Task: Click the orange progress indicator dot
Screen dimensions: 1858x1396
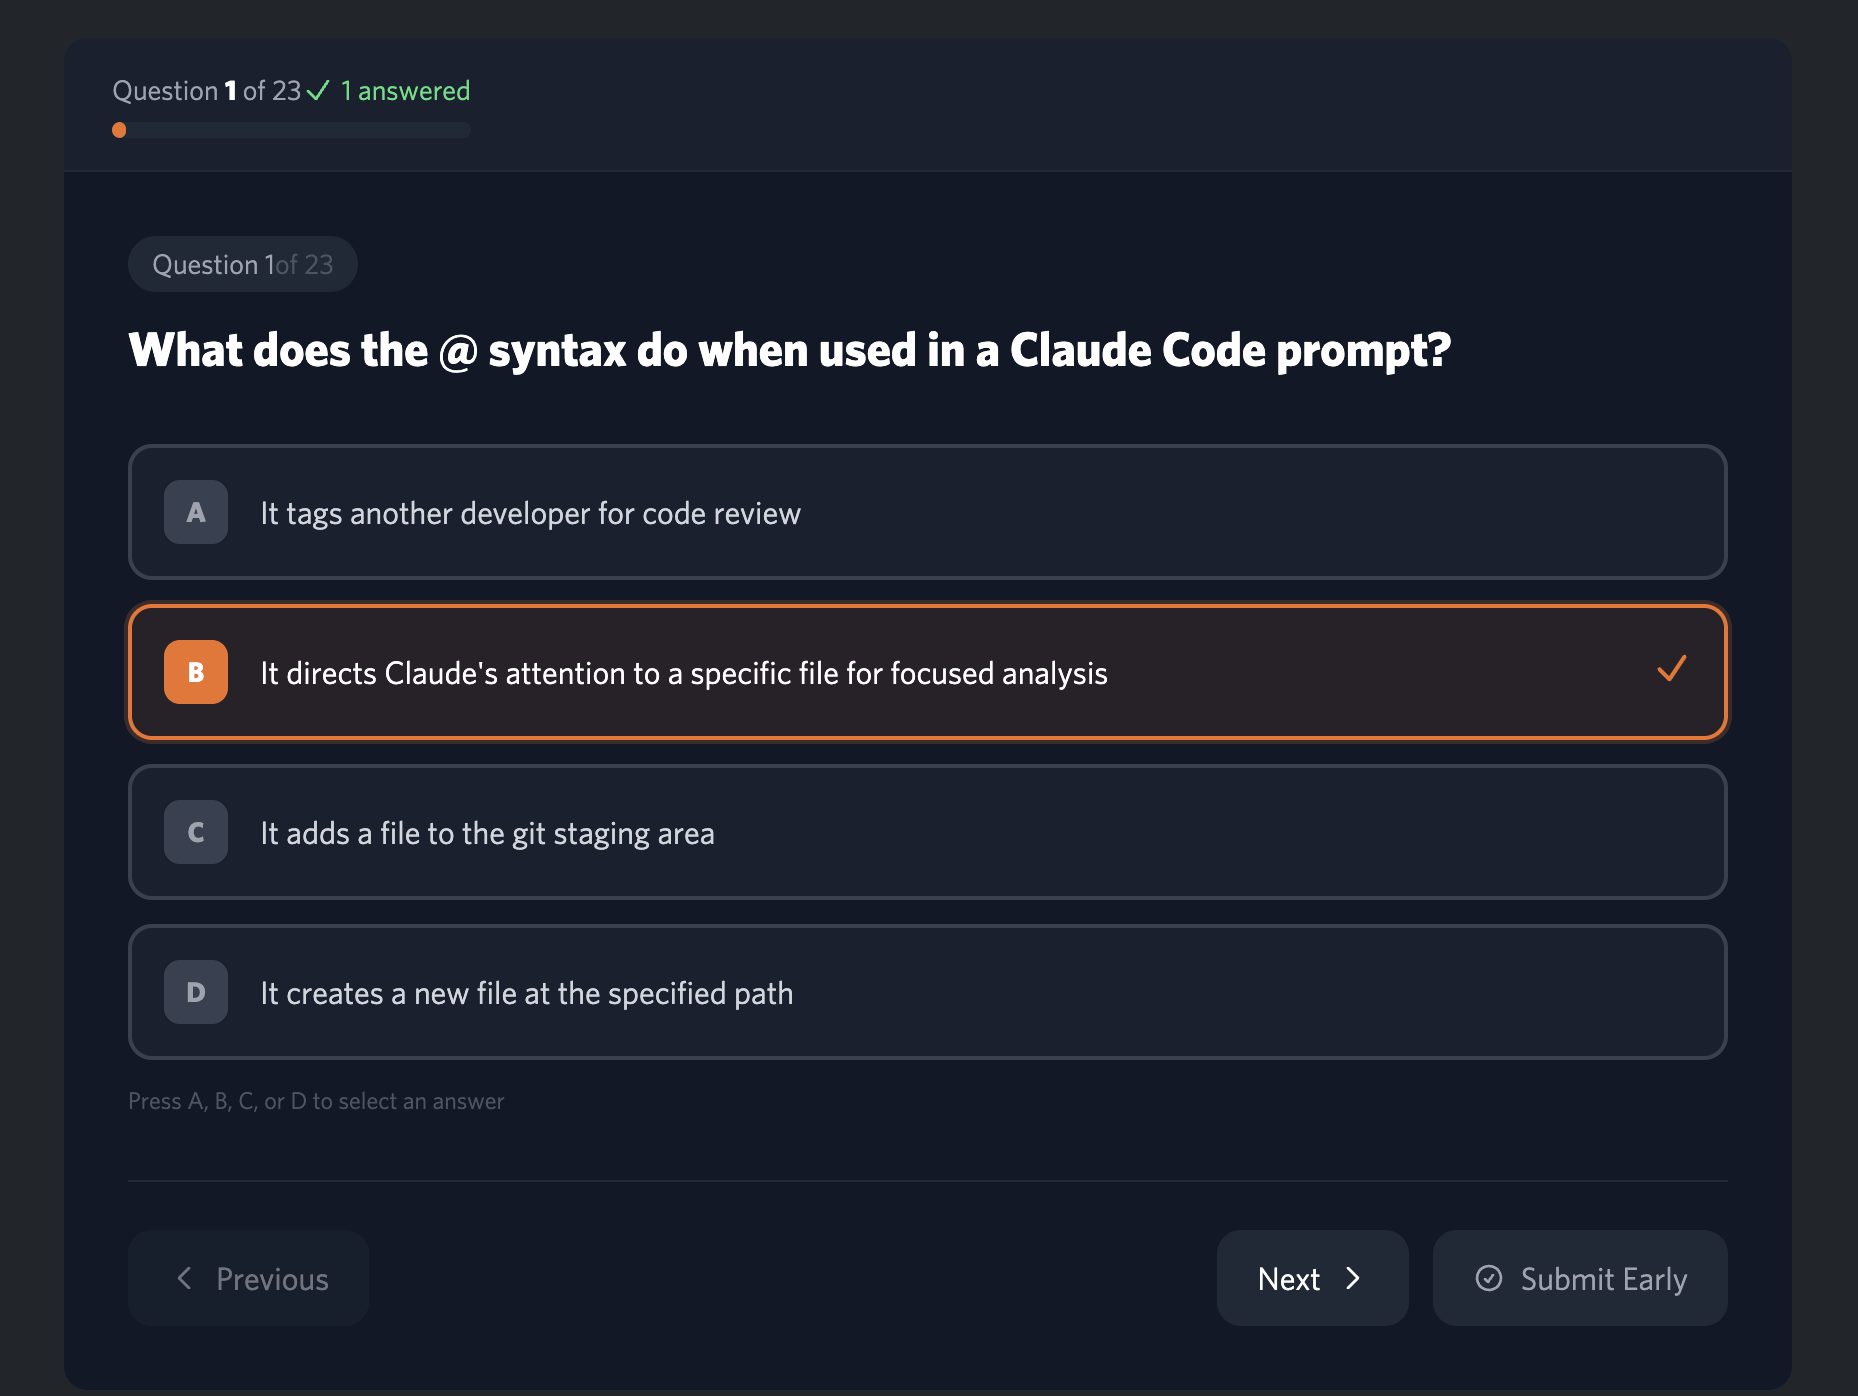Action: pos(119,130)
